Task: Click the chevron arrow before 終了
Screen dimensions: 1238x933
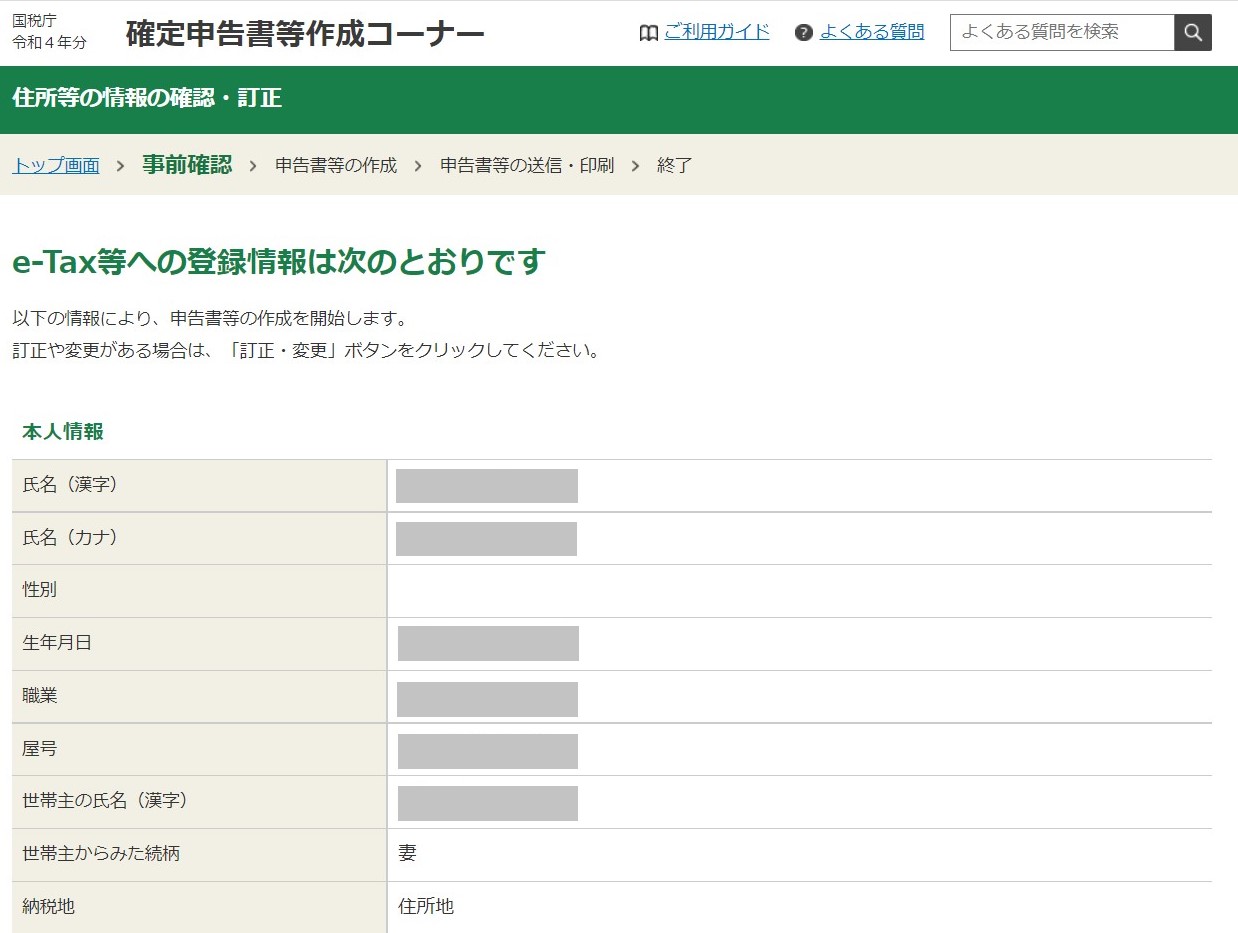Action: click(635, 166)
